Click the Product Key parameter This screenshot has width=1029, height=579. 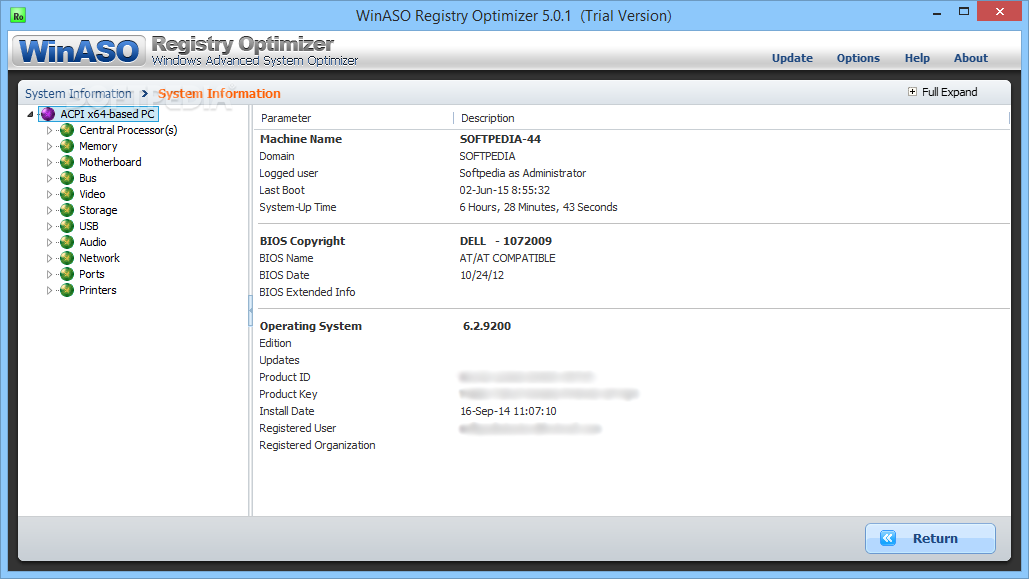(x=288, y=395)
